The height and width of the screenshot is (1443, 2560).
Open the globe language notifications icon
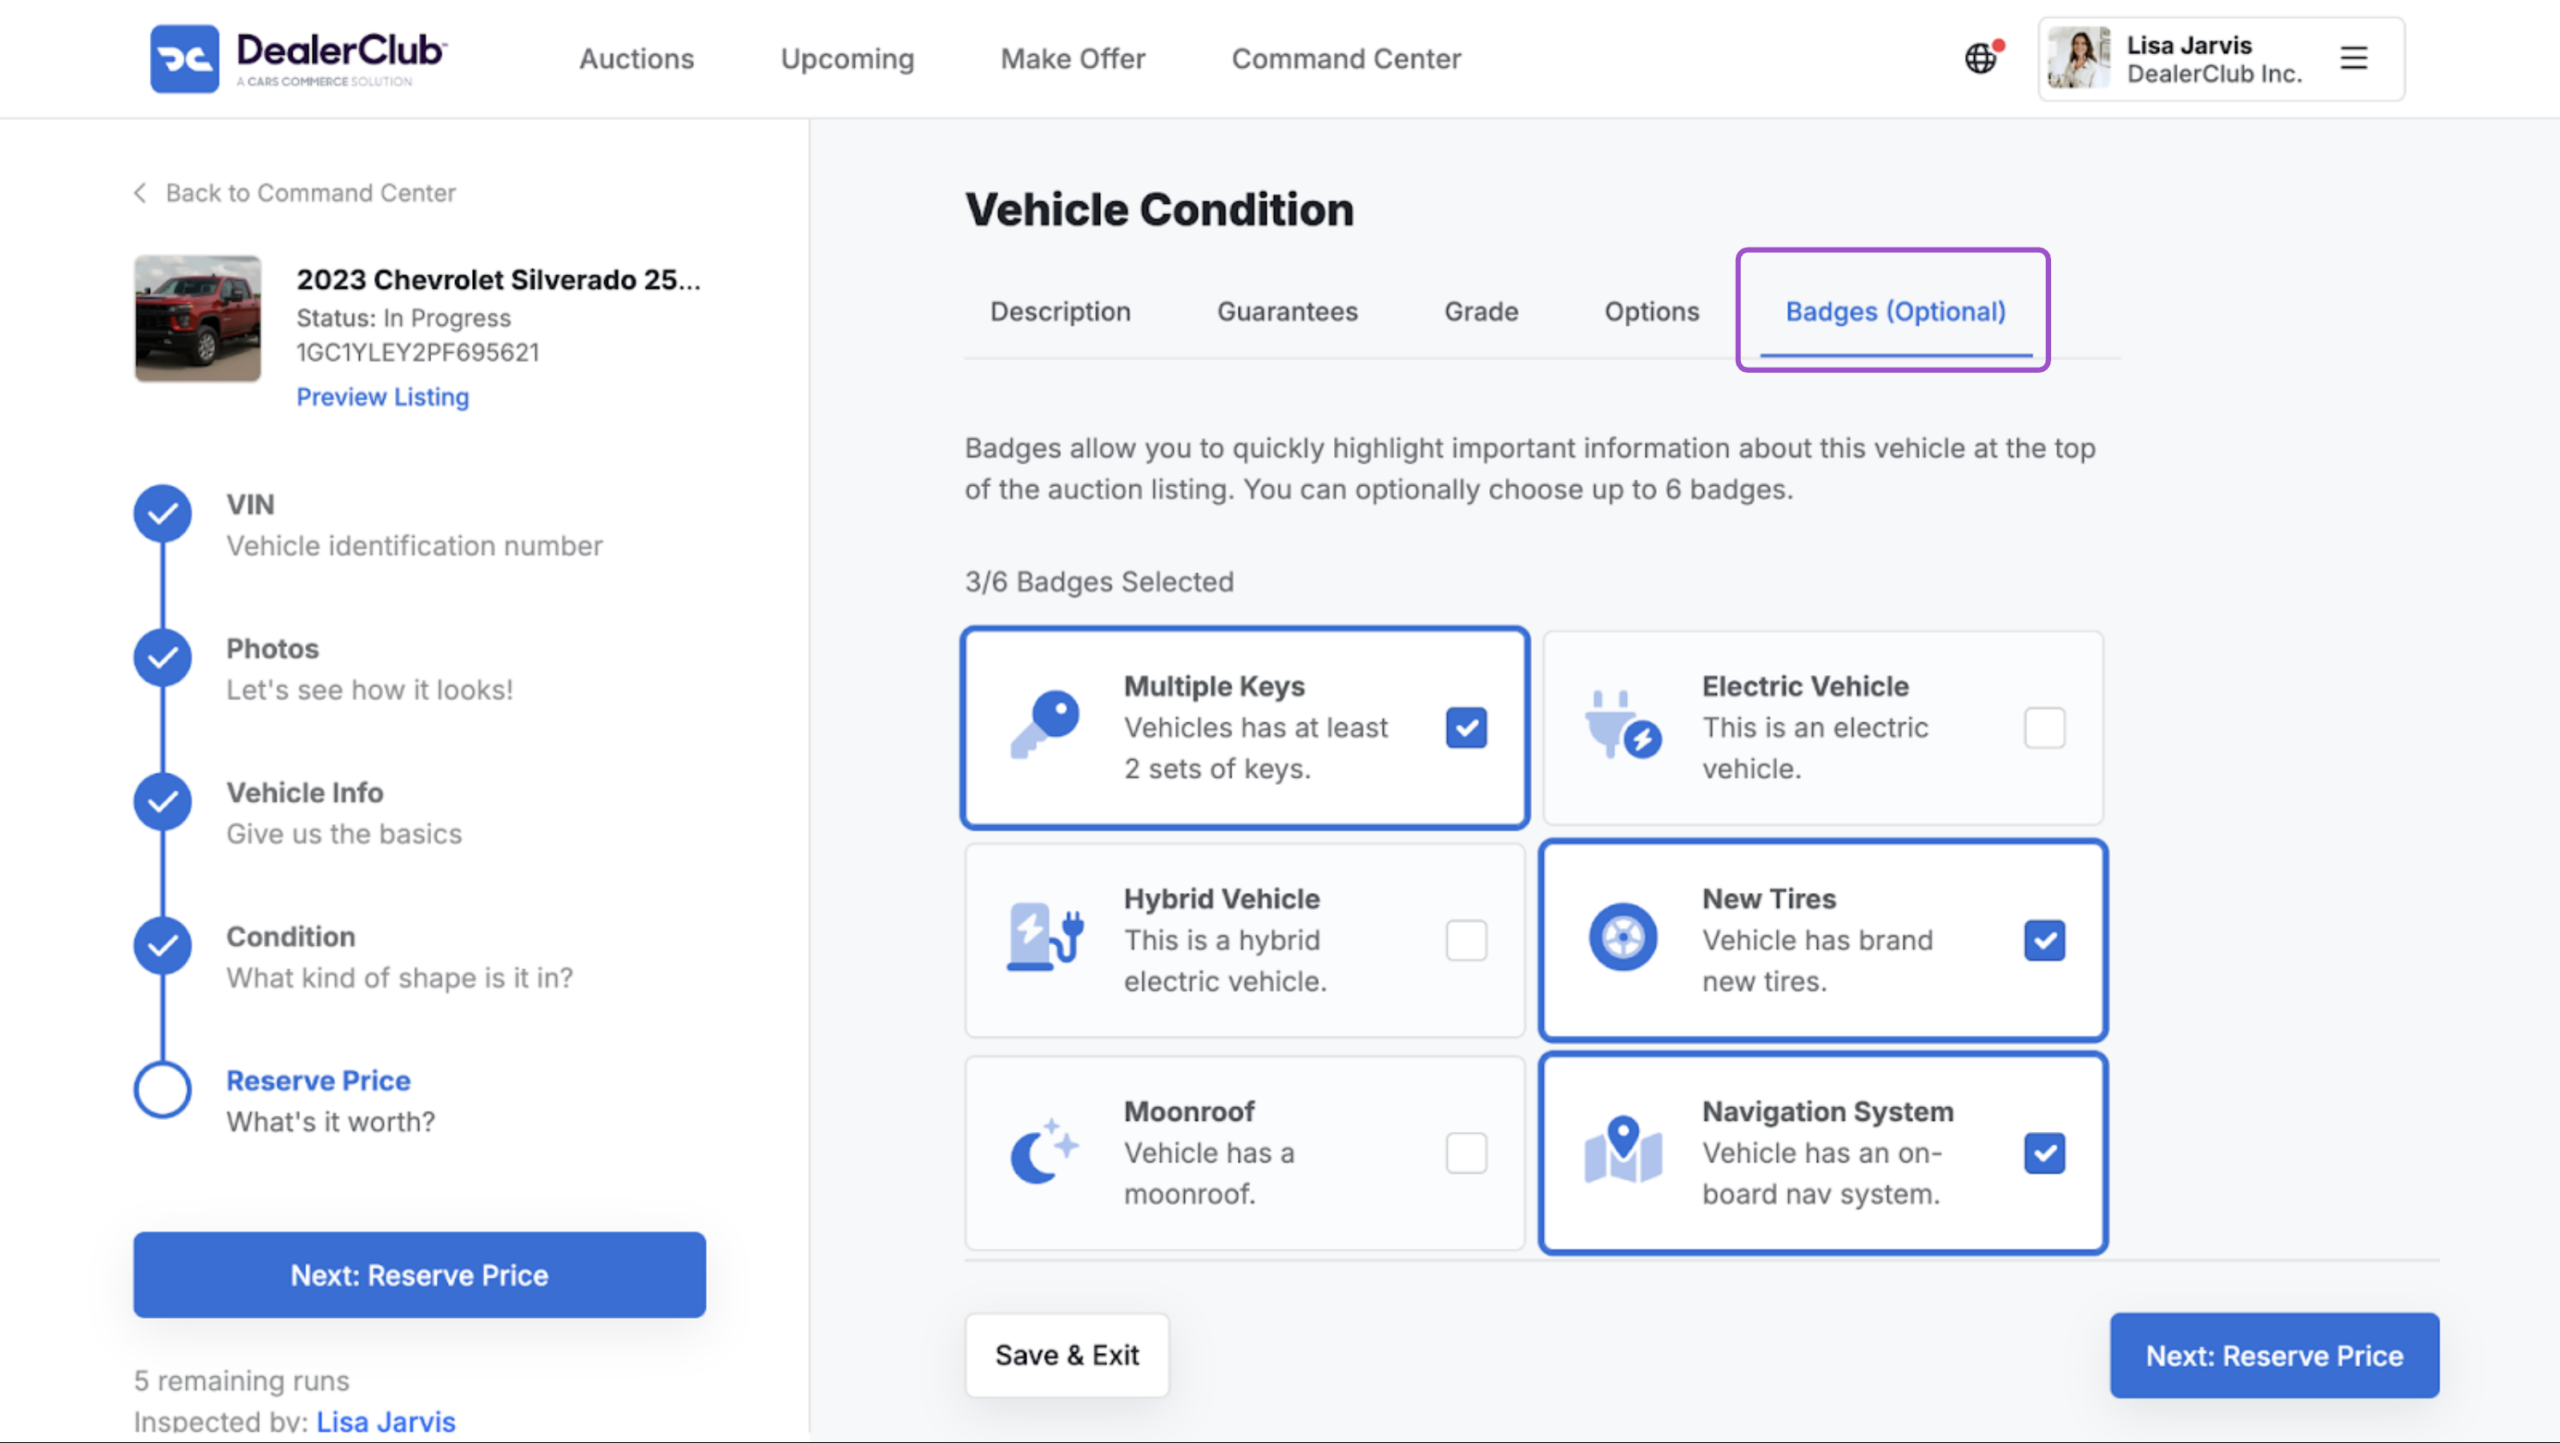point(1982,58)
